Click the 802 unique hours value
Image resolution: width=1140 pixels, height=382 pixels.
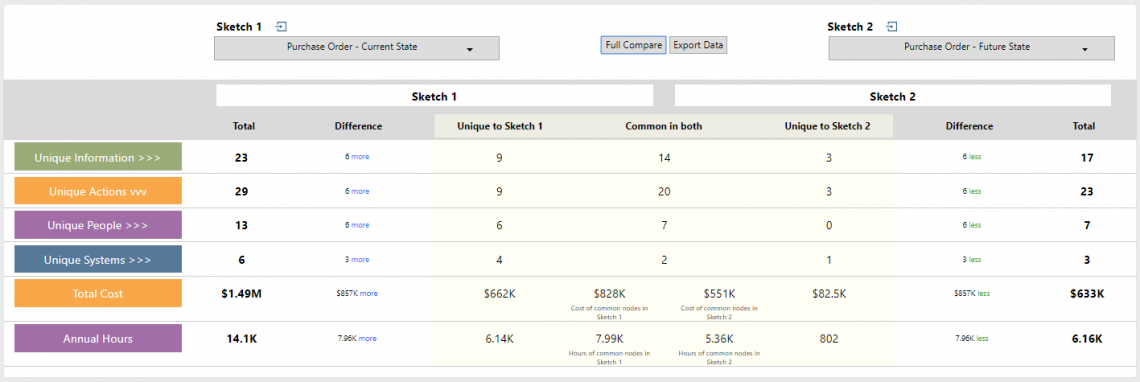(x=829, y=338)
